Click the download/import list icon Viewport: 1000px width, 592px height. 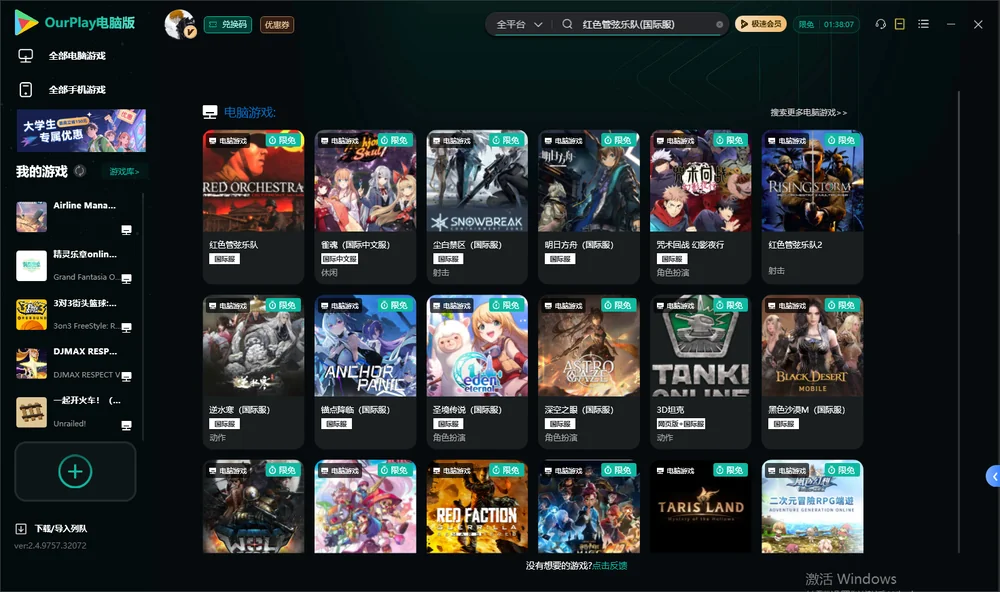click(21, 528)
